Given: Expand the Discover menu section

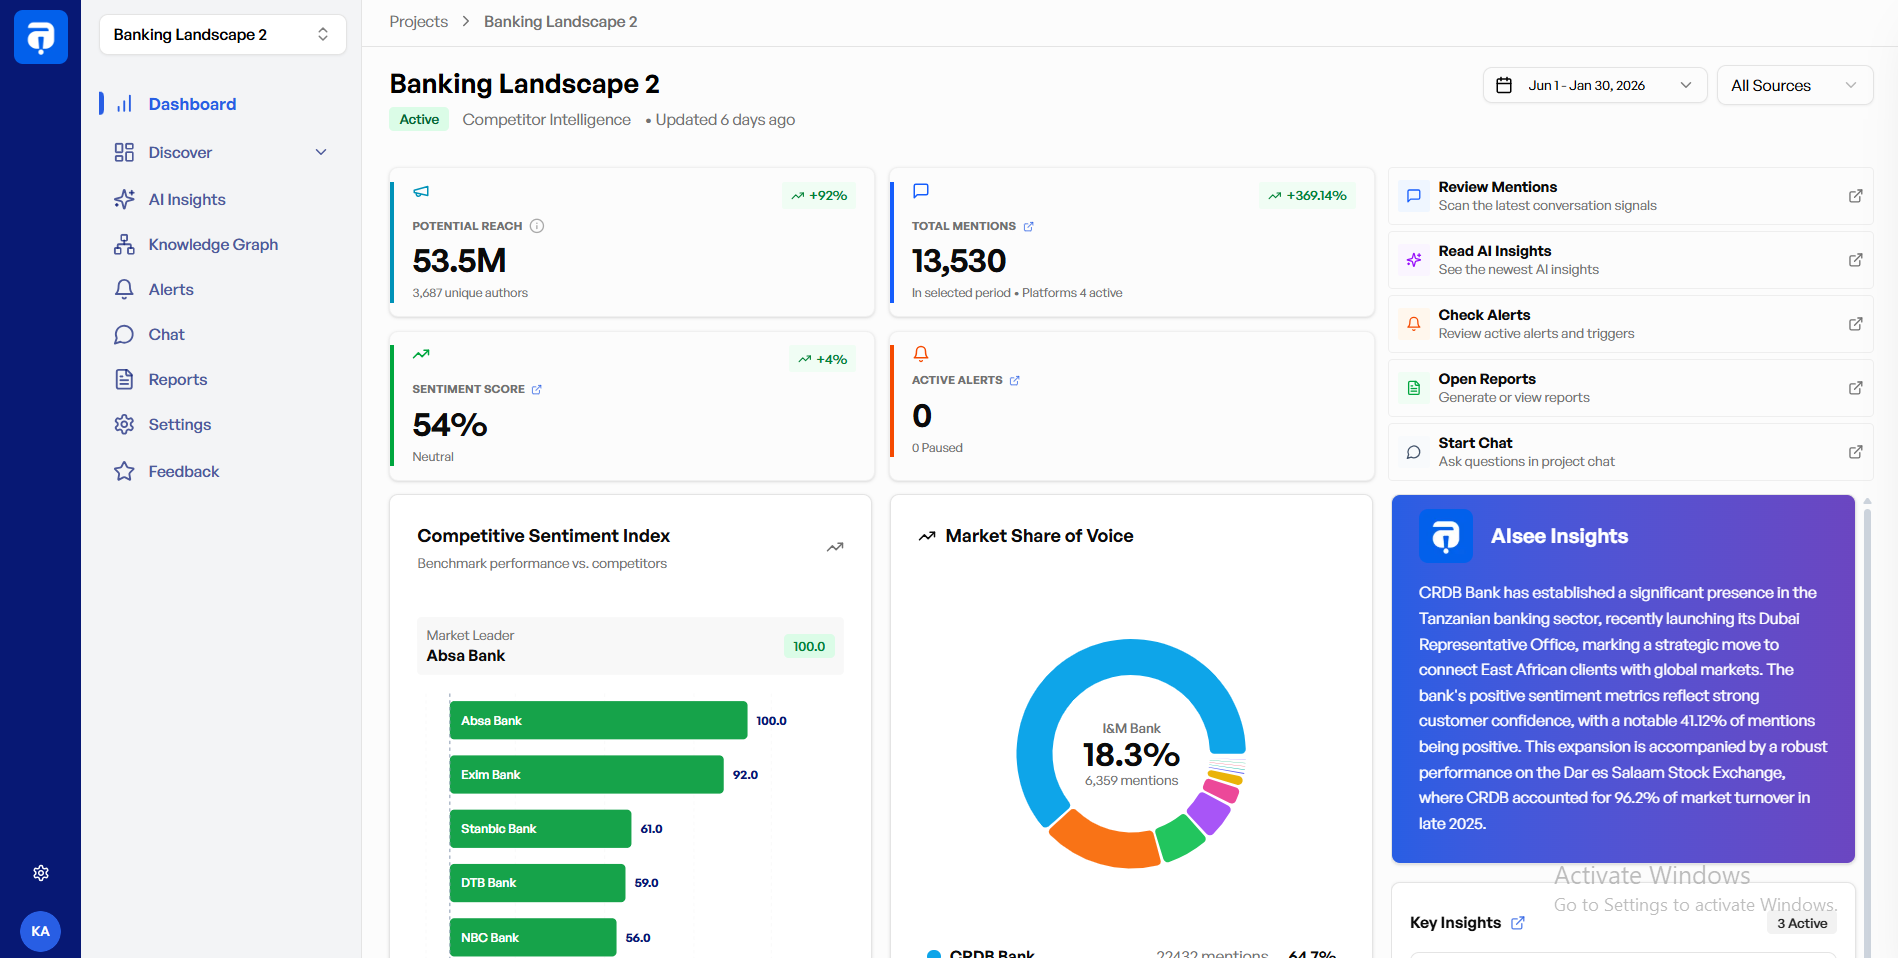Looking at the screenshot, I should coord(320,152).
